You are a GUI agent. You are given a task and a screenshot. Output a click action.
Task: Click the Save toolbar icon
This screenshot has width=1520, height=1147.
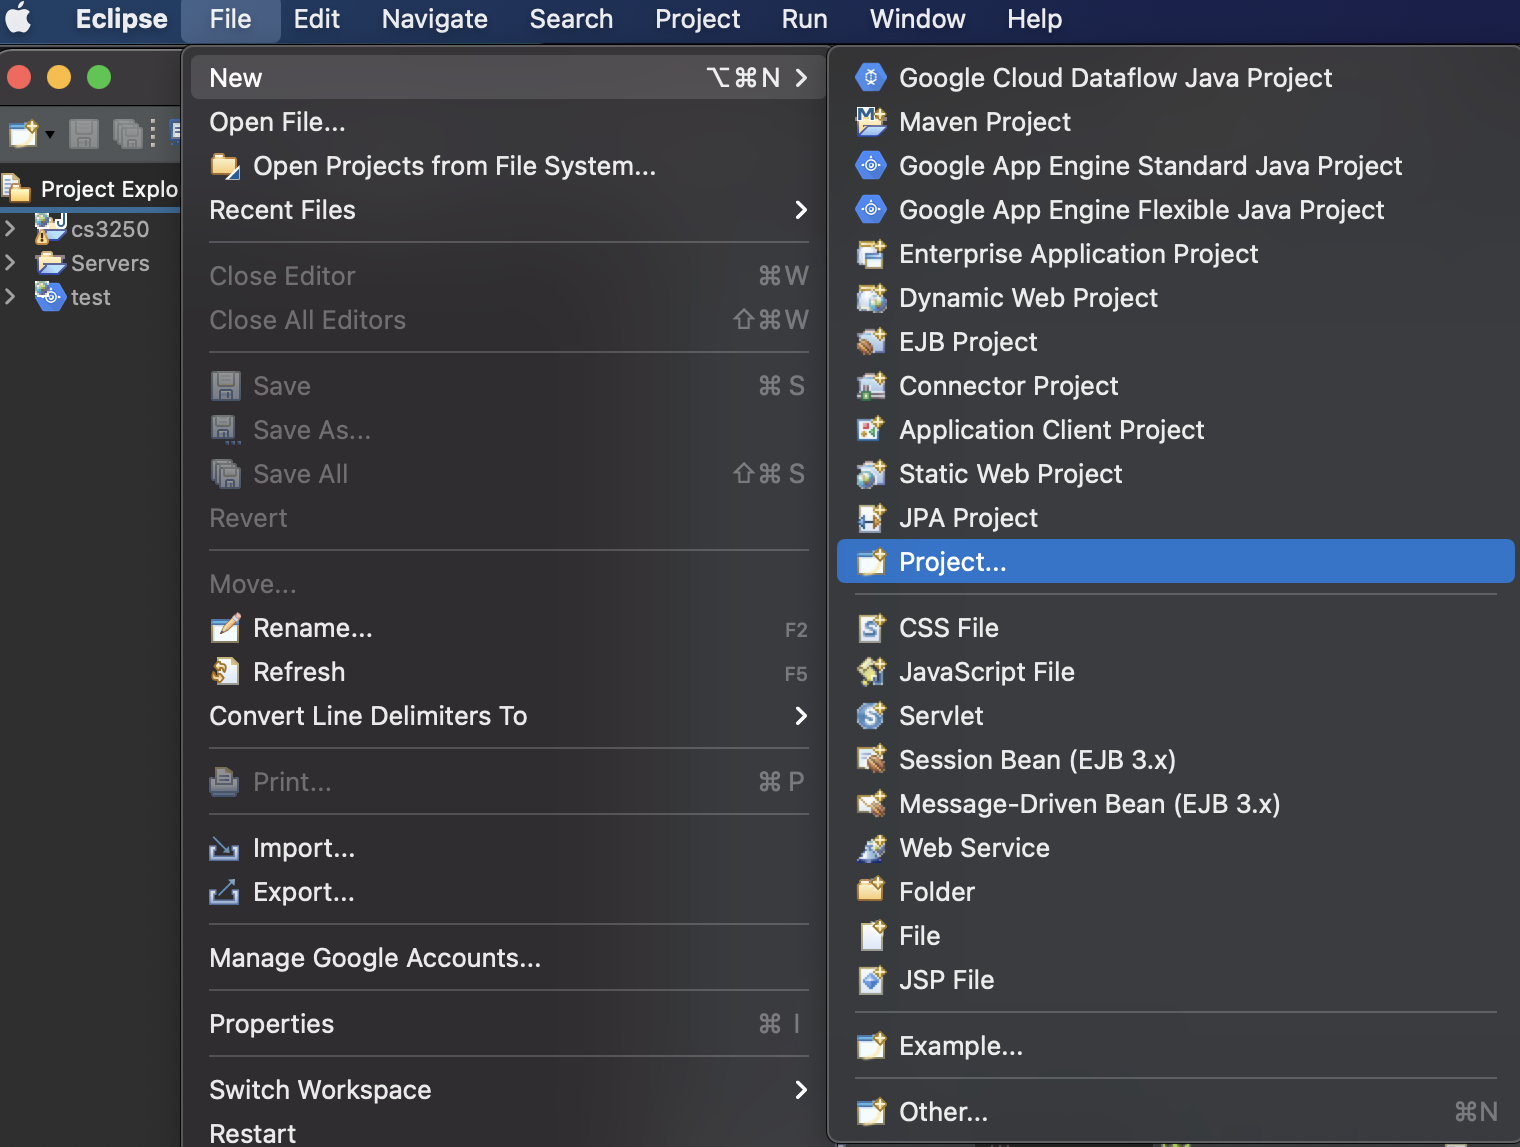[83, 133]
